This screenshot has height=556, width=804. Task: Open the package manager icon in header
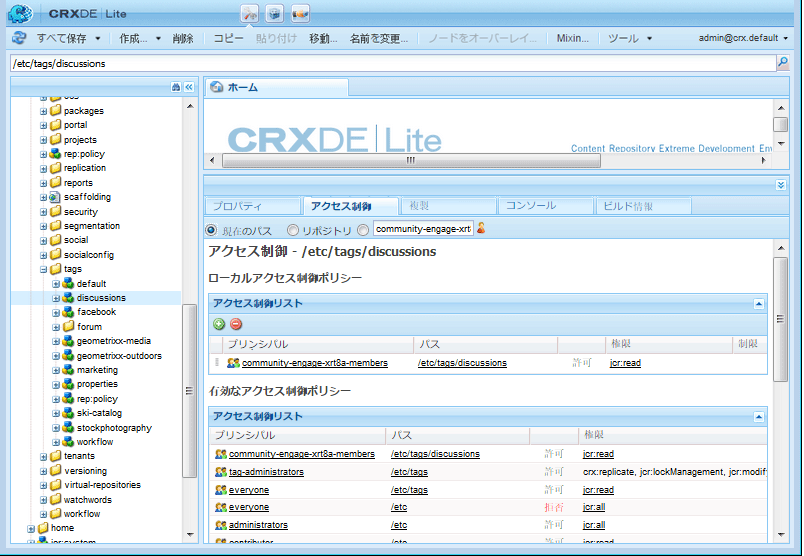pos(275,14)
